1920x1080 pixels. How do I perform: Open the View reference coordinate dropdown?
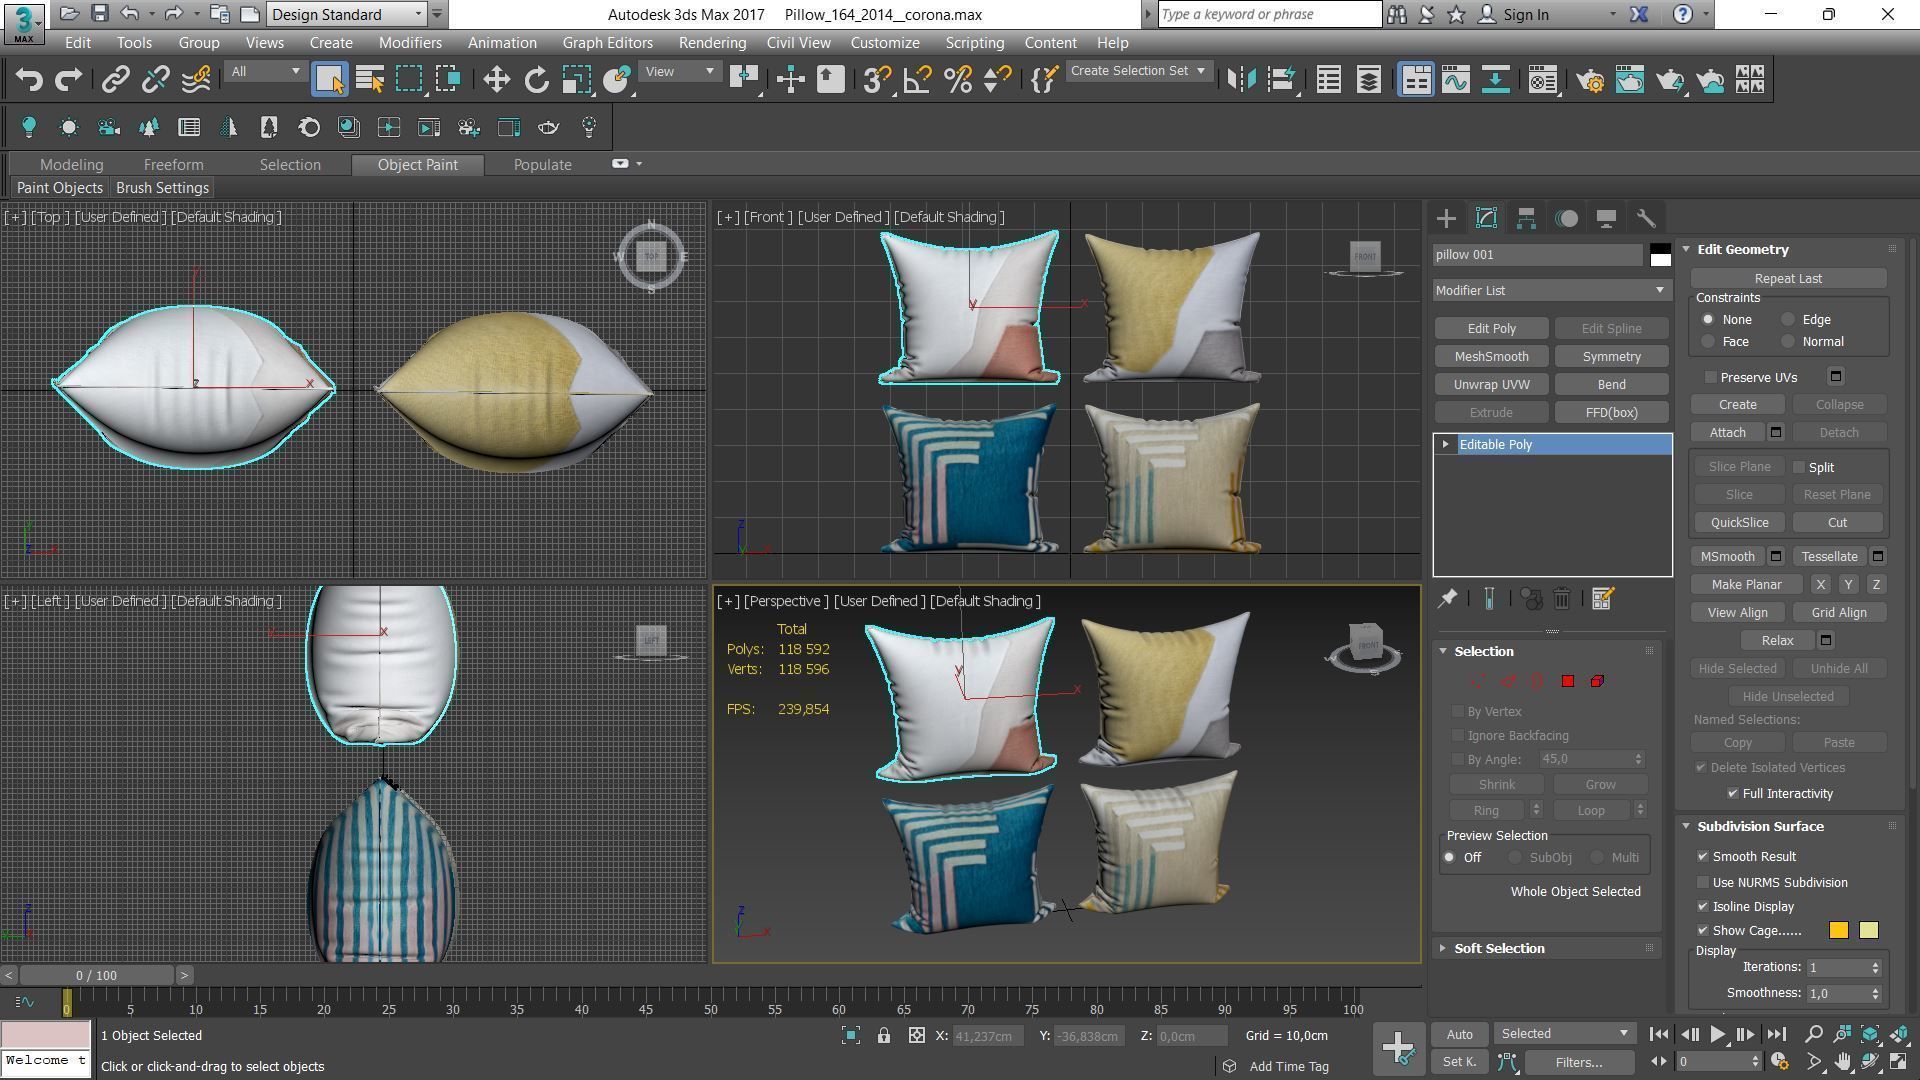tap(680, 71)
